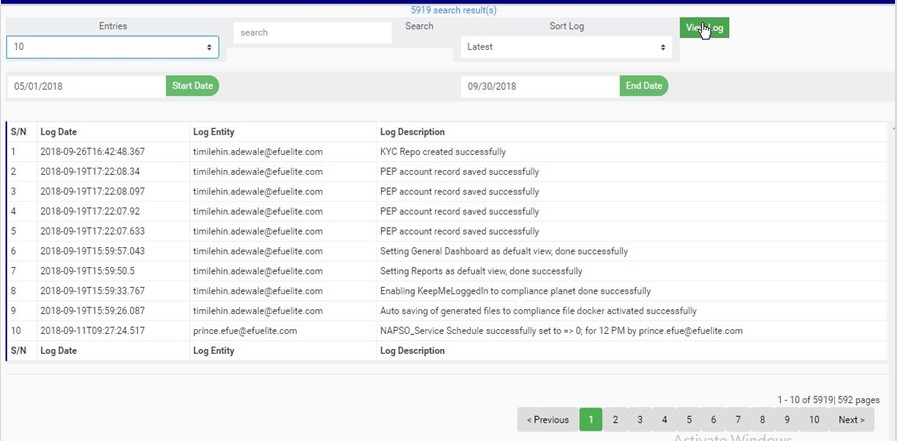The height and width of the screenshot is (441, 897).
Task: Jump to page 10 in pagination
Action: pos(814,420)
